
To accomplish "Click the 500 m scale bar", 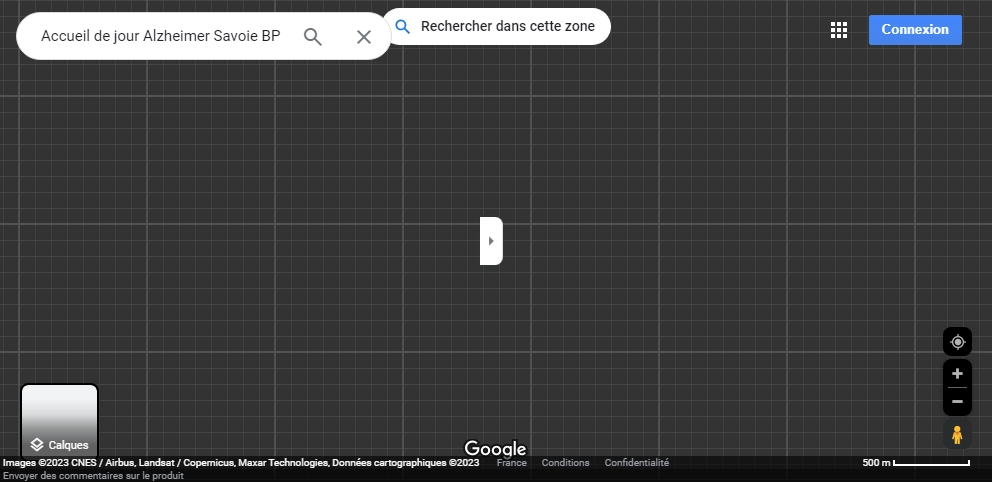I will pos(915,462).
